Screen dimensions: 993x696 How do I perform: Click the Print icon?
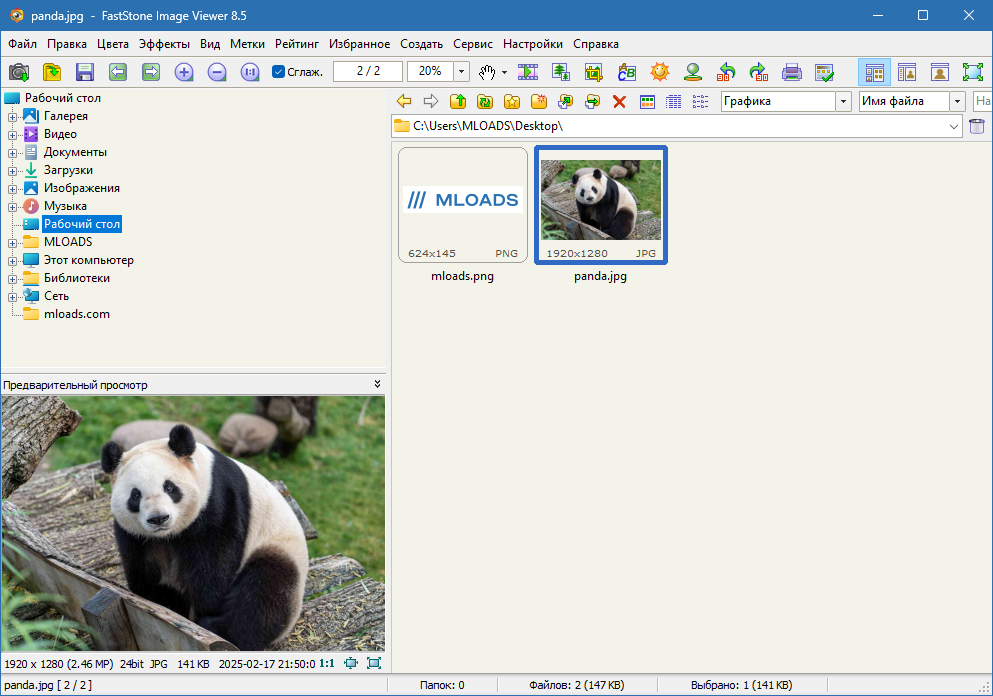point(792,72)
